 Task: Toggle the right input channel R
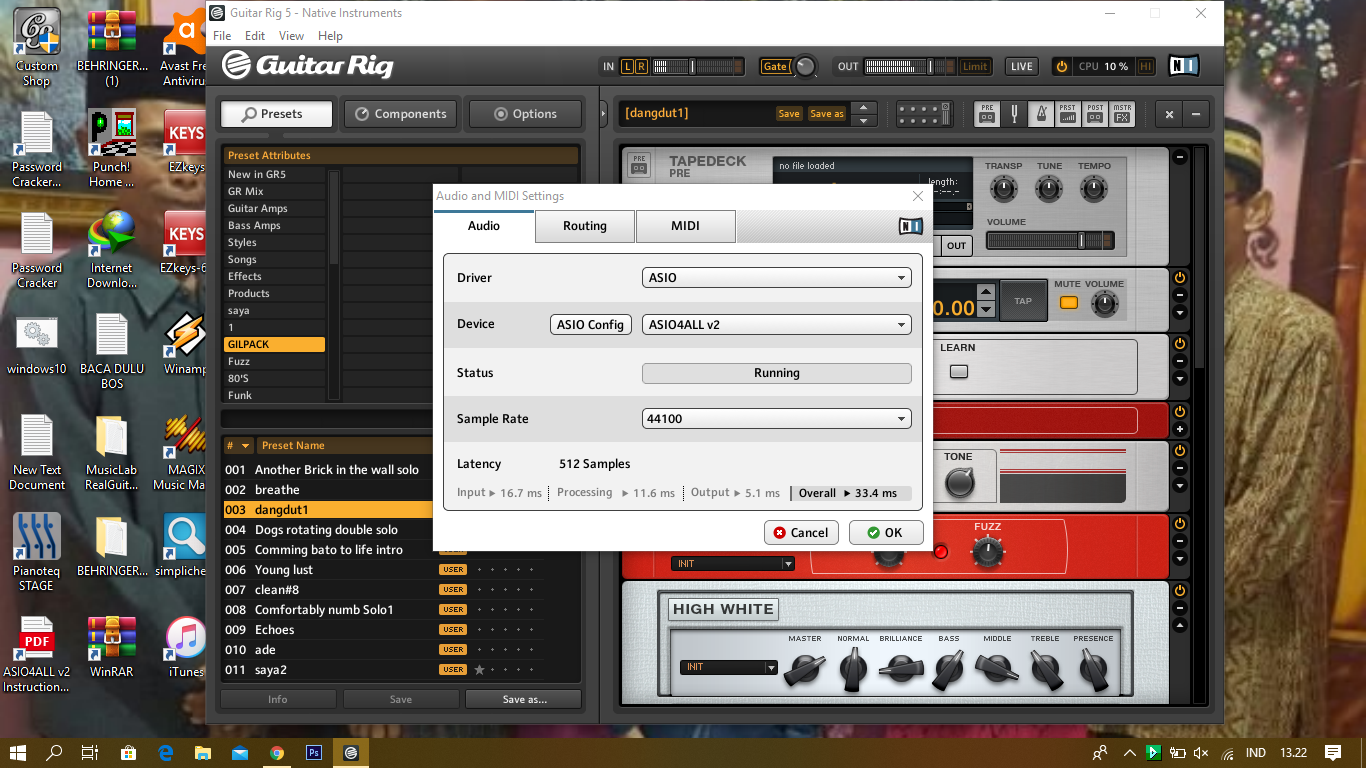641,67
